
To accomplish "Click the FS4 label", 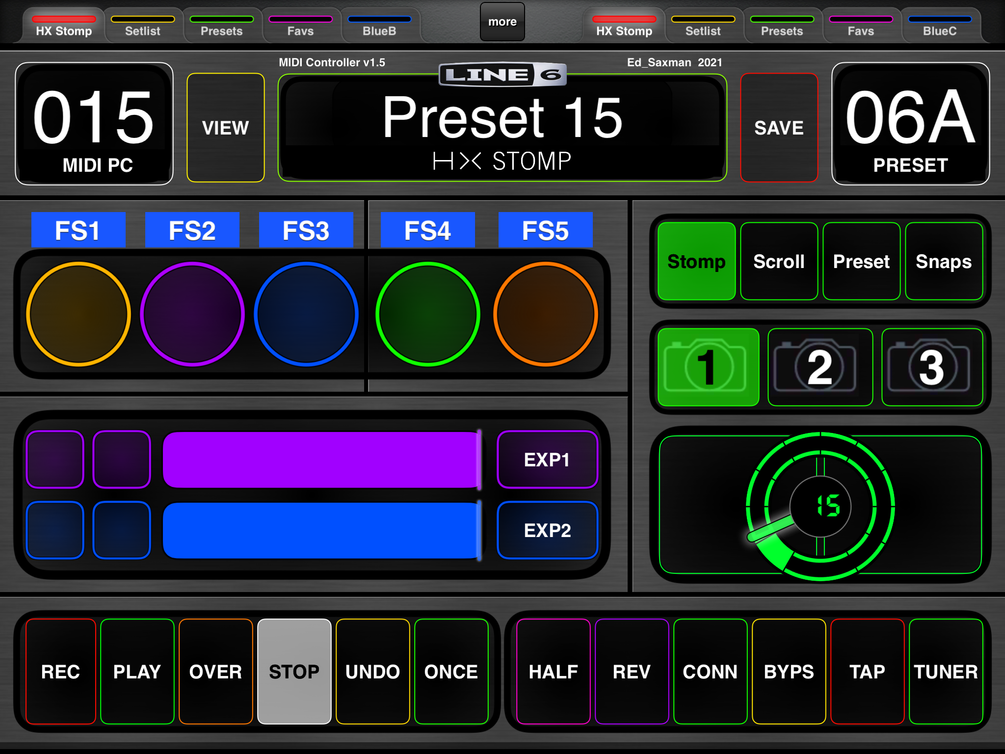I will point(428,230).
